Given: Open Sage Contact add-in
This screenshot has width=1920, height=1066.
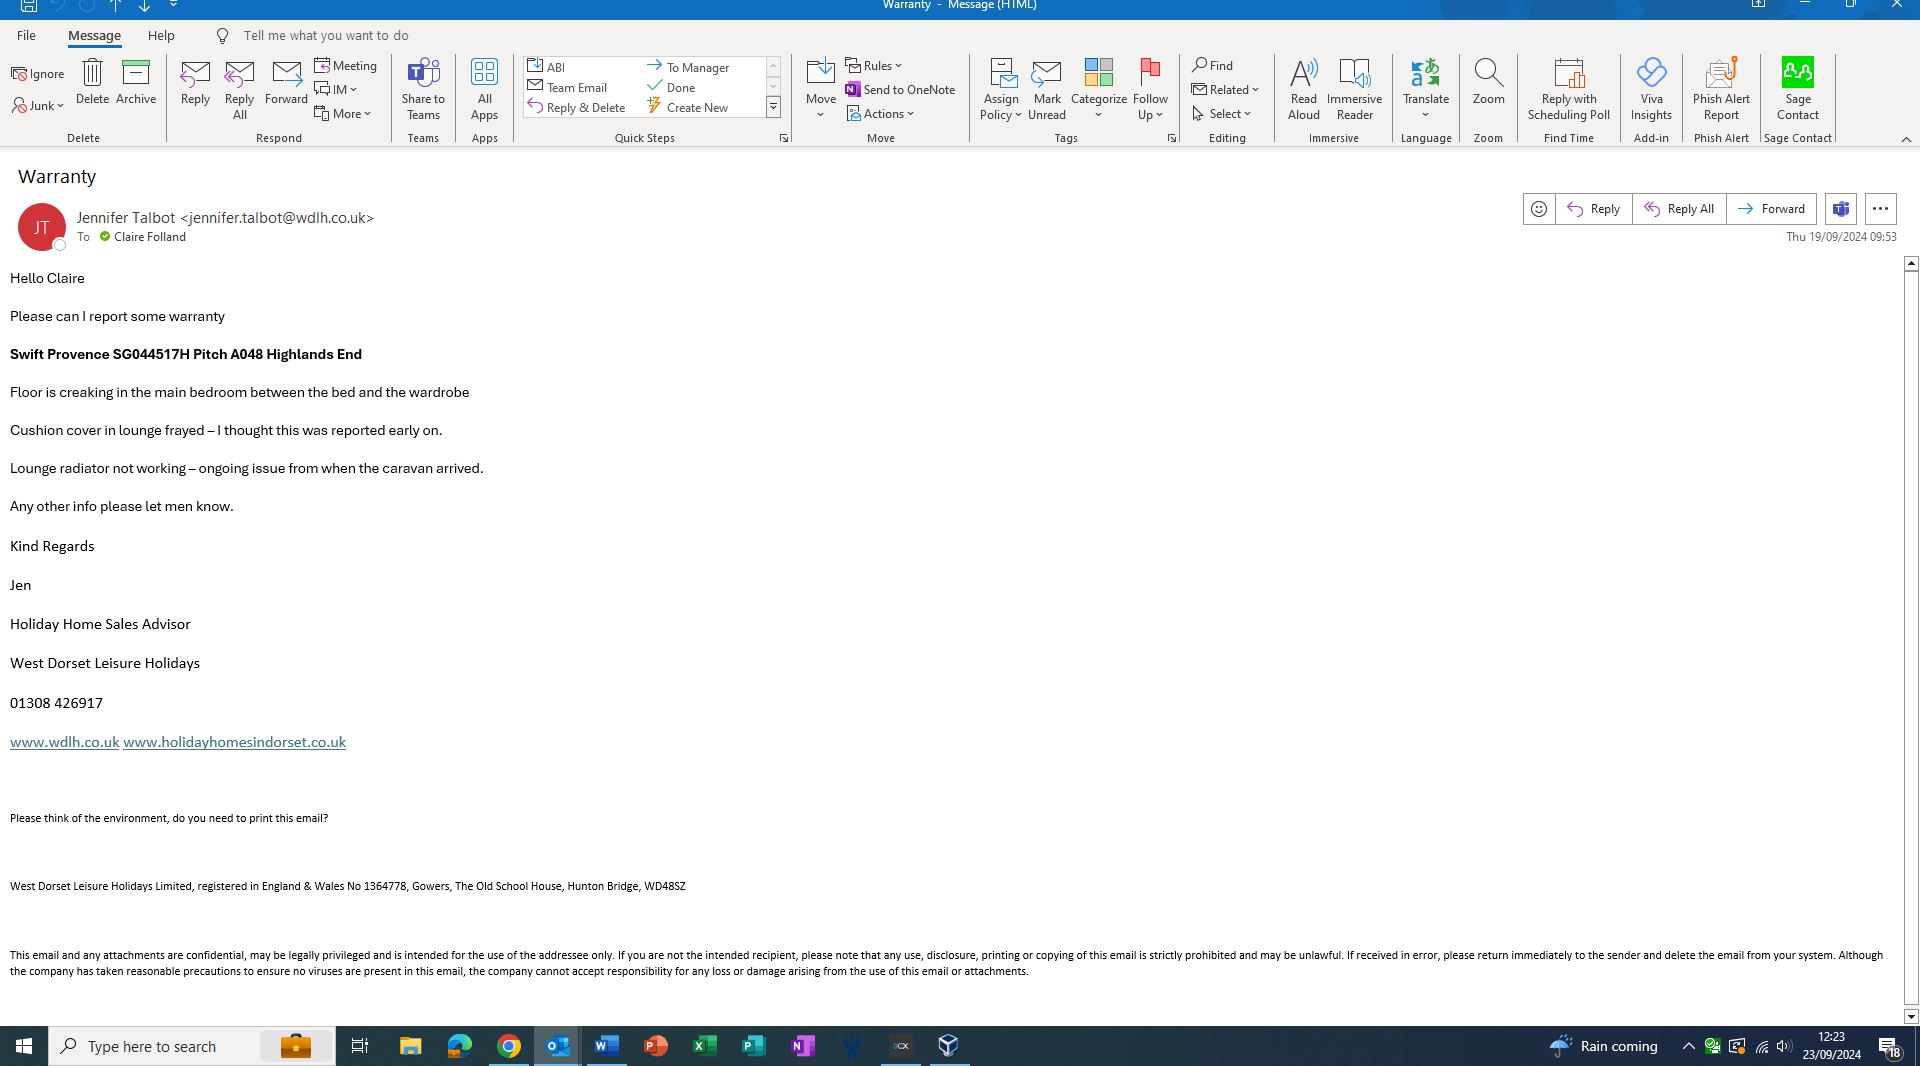Looking at the screenshot, I should [1798, 90].
